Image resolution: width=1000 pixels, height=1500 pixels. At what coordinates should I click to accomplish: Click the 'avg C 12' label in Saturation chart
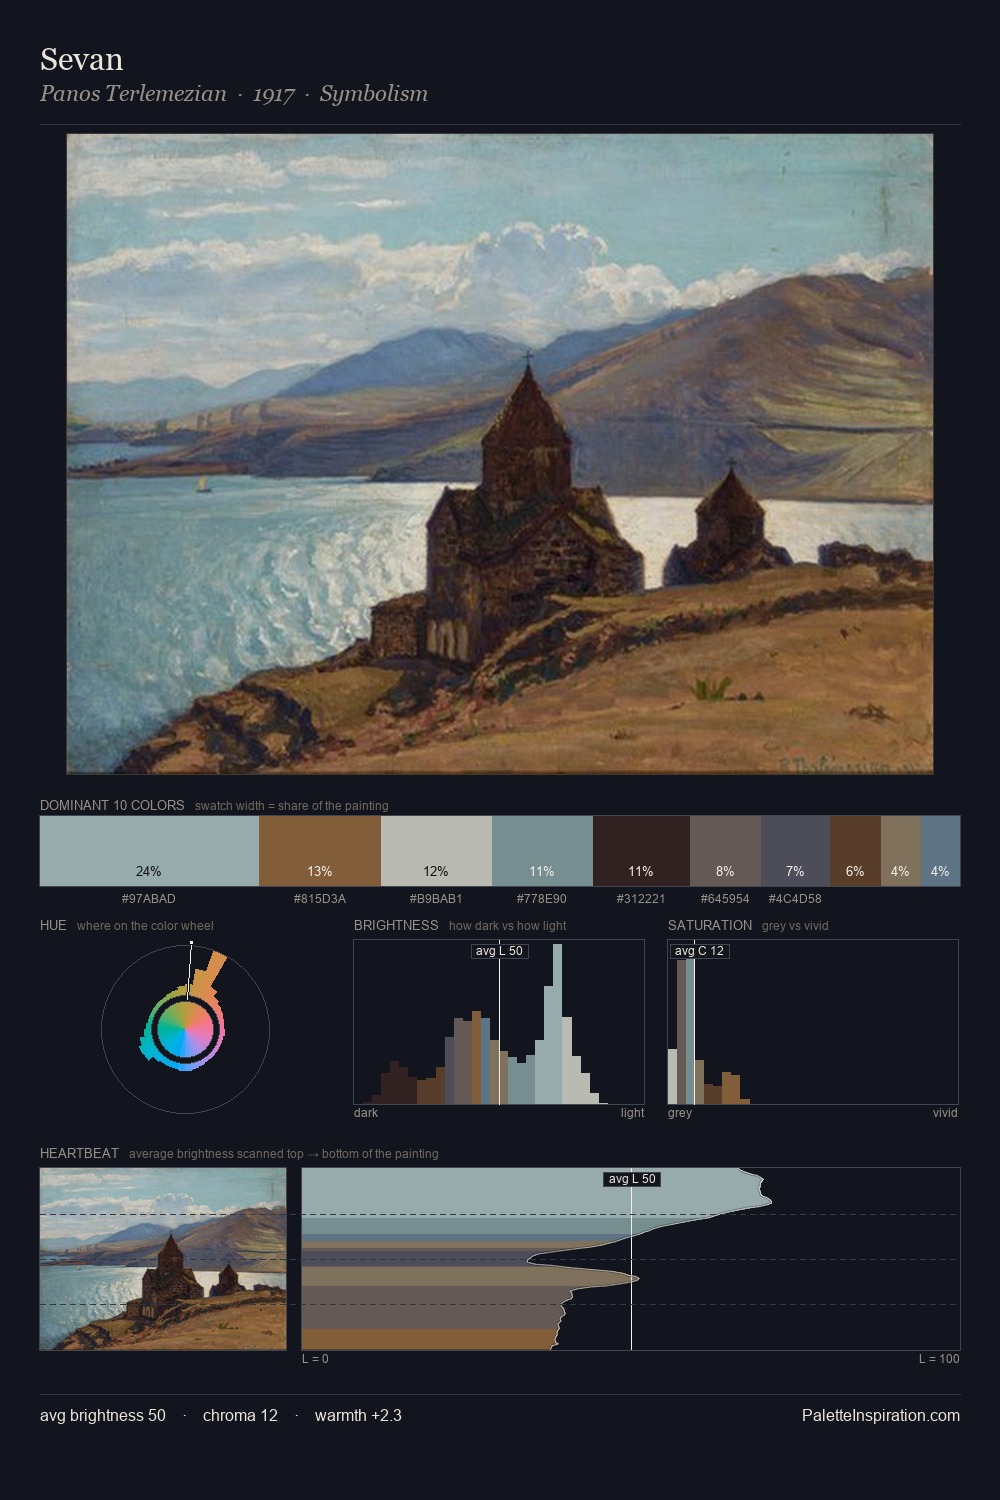[699, 951]
